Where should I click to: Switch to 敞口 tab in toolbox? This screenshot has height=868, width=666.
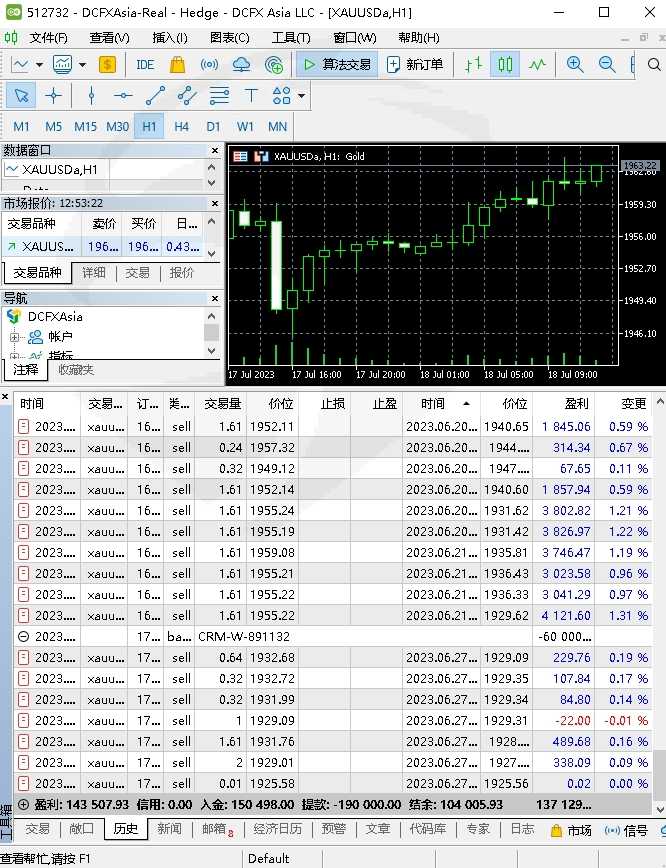coord(81,829)
